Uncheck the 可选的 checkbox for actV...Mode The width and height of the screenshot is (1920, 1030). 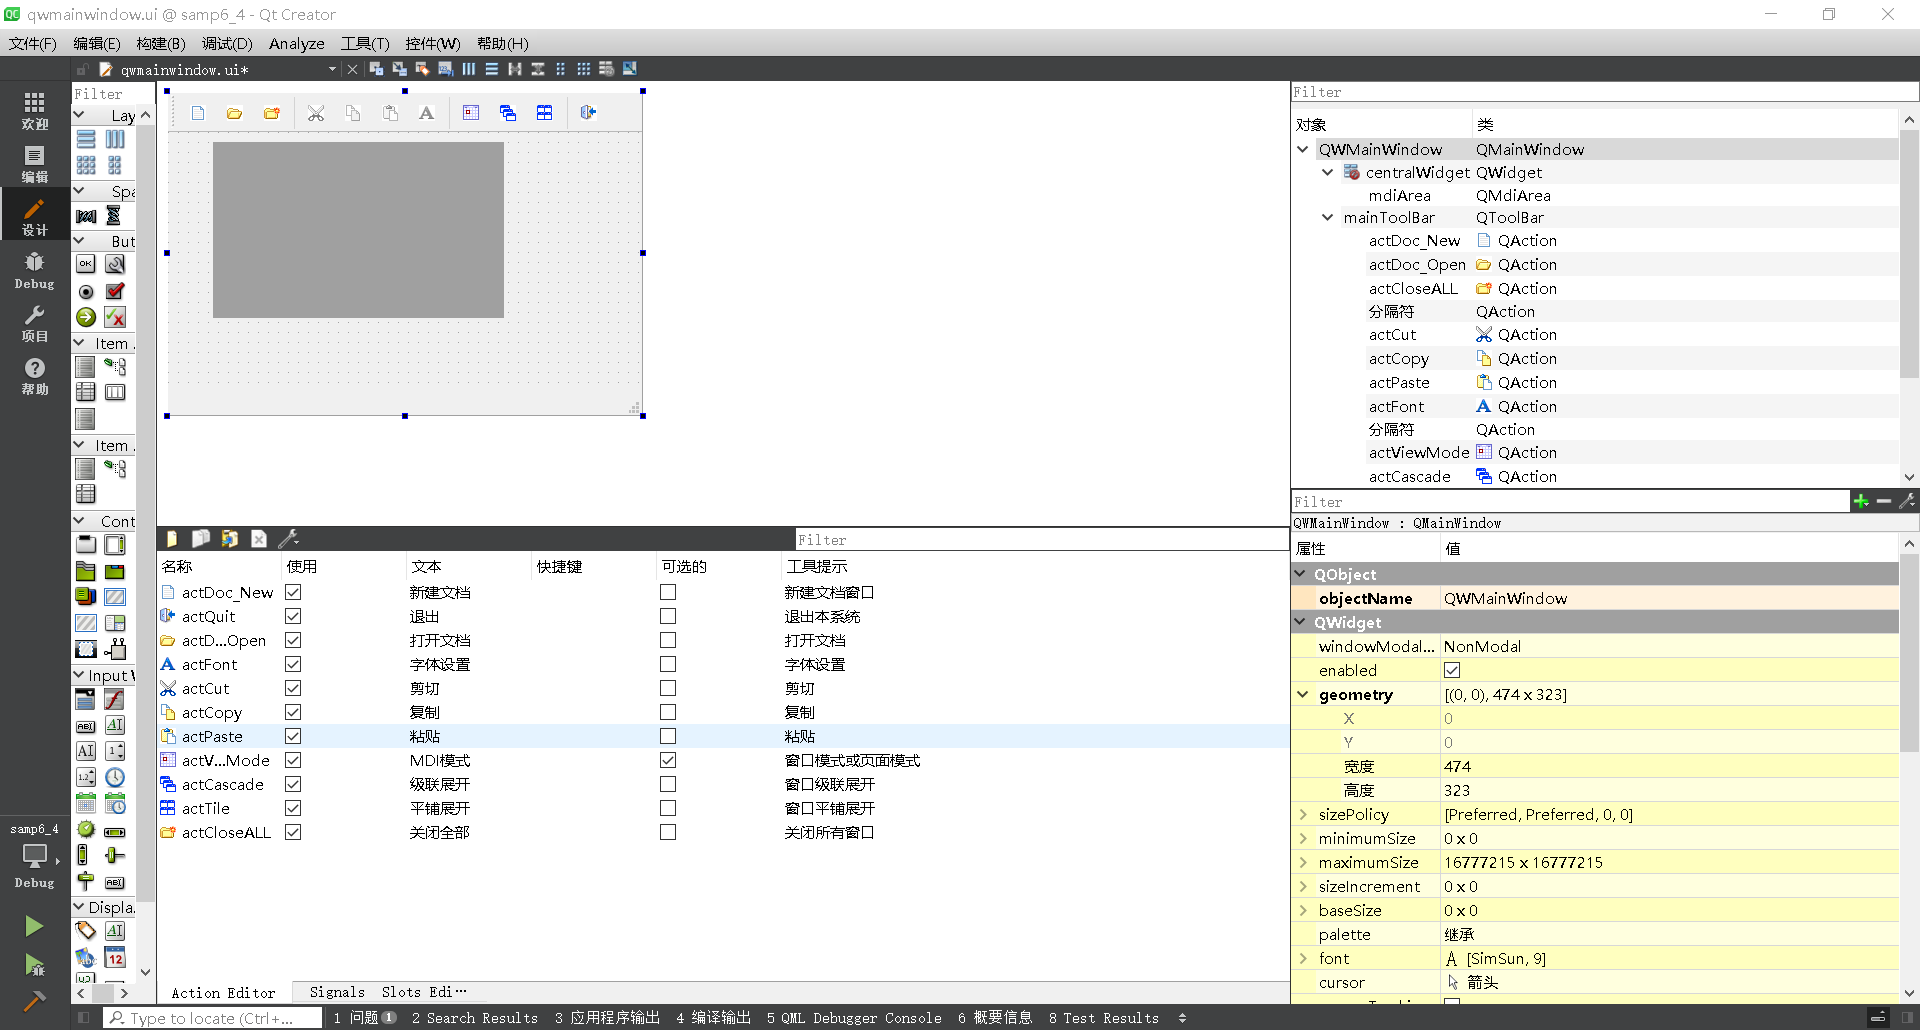click(667, 760)
